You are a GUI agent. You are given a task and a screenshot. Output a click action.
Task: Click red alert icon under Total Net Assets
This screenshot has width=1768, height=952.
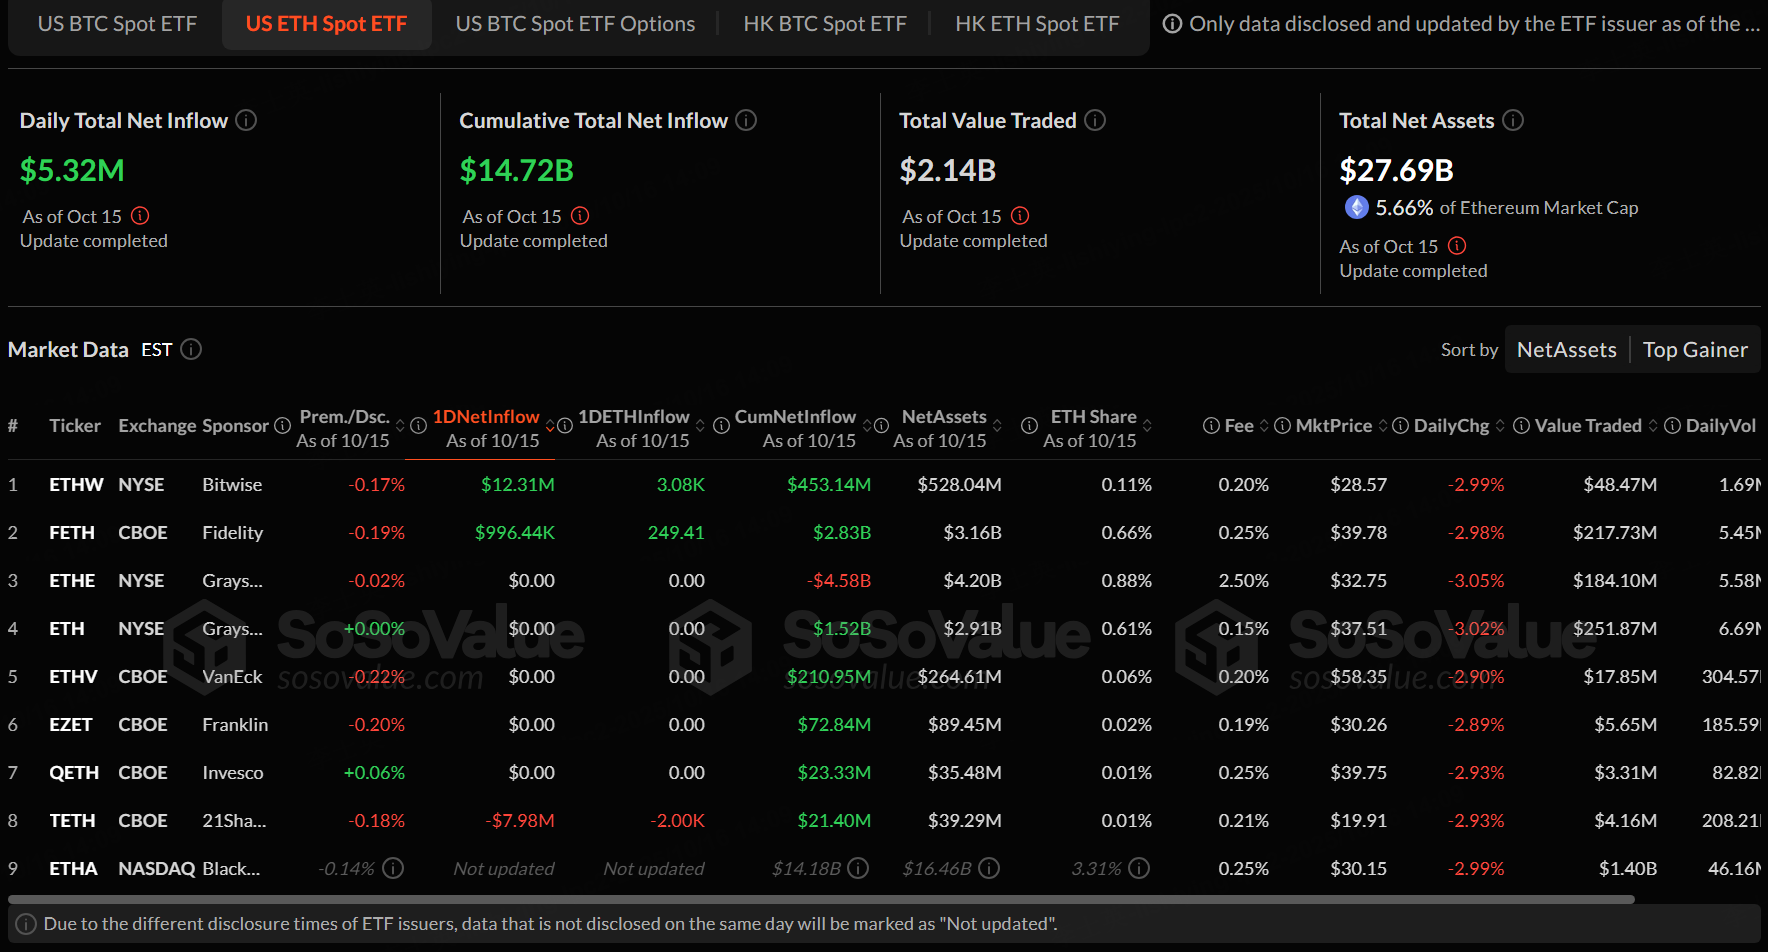pos(1457,246)
